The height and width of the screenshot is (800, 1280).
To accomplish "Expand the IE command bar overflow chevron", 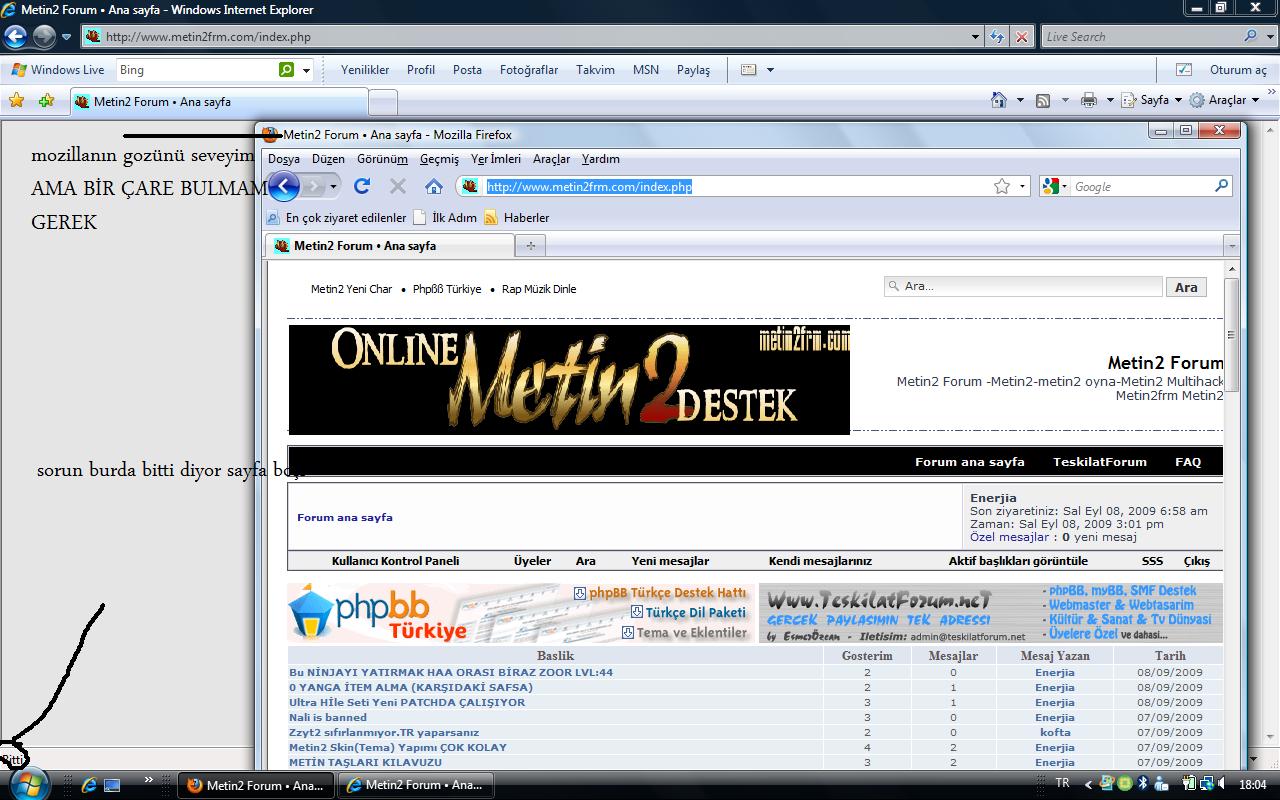I will click(1271, 92).
